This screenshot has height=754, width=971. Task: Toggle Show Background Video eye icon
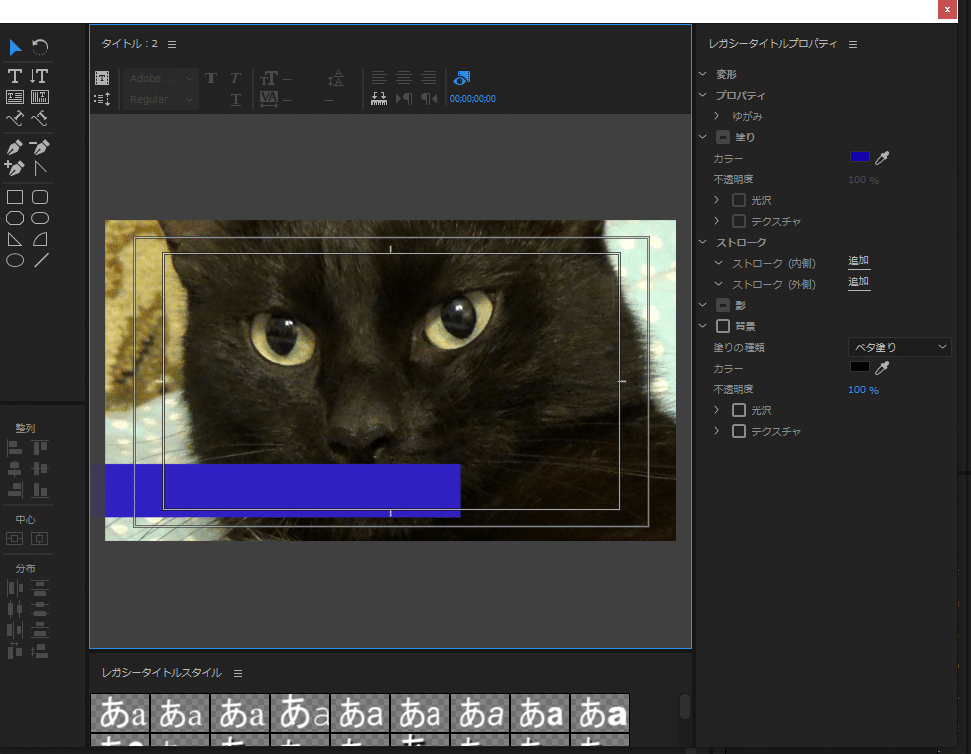pyautogui.click(x=461, y=78)
